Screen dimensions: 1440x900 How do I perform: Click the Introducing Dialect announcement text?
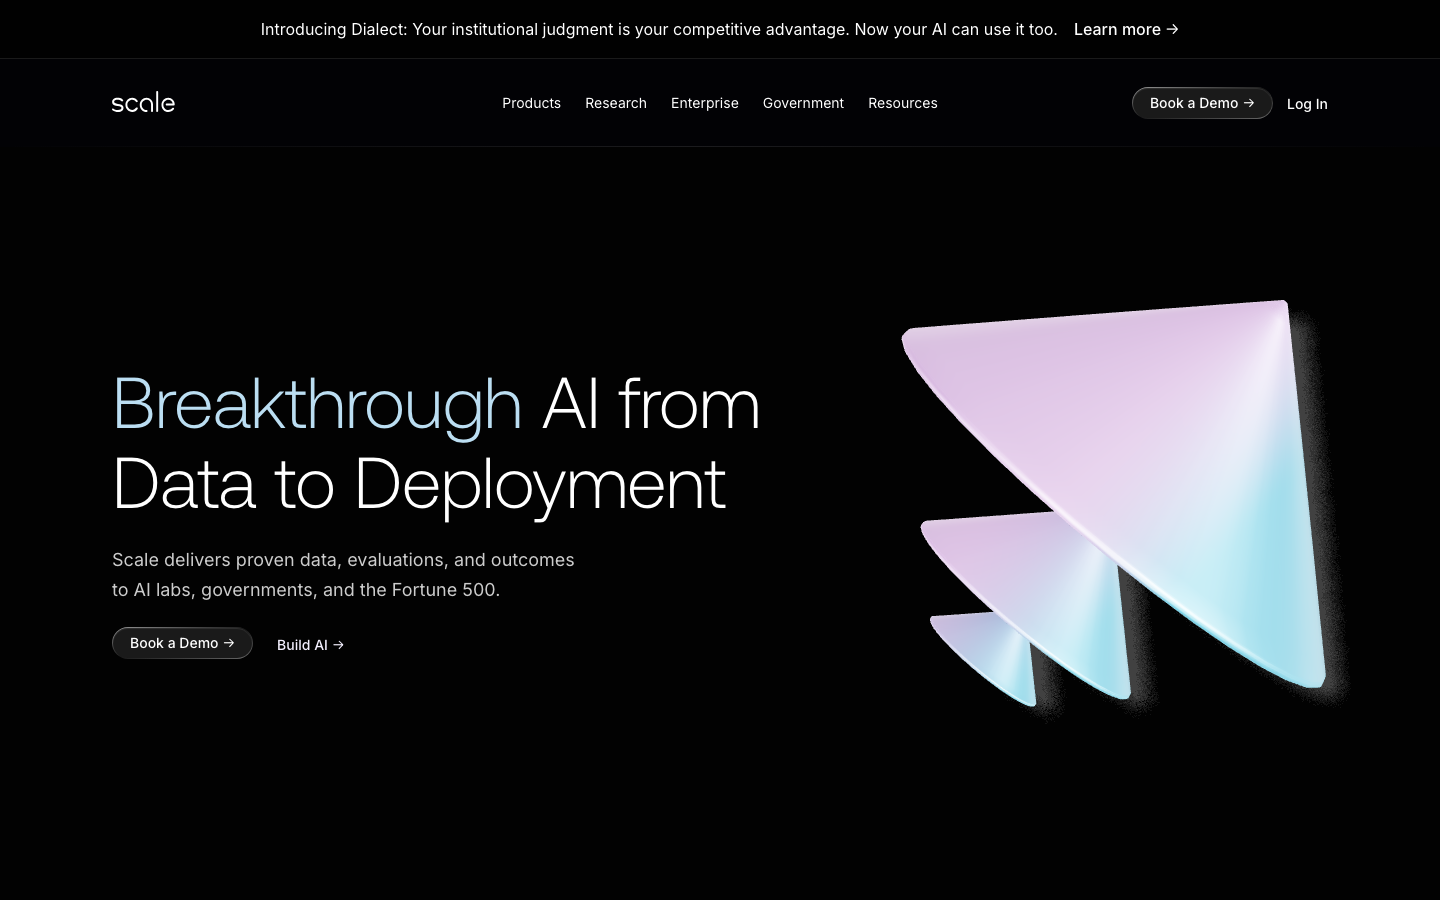(659, 29)
